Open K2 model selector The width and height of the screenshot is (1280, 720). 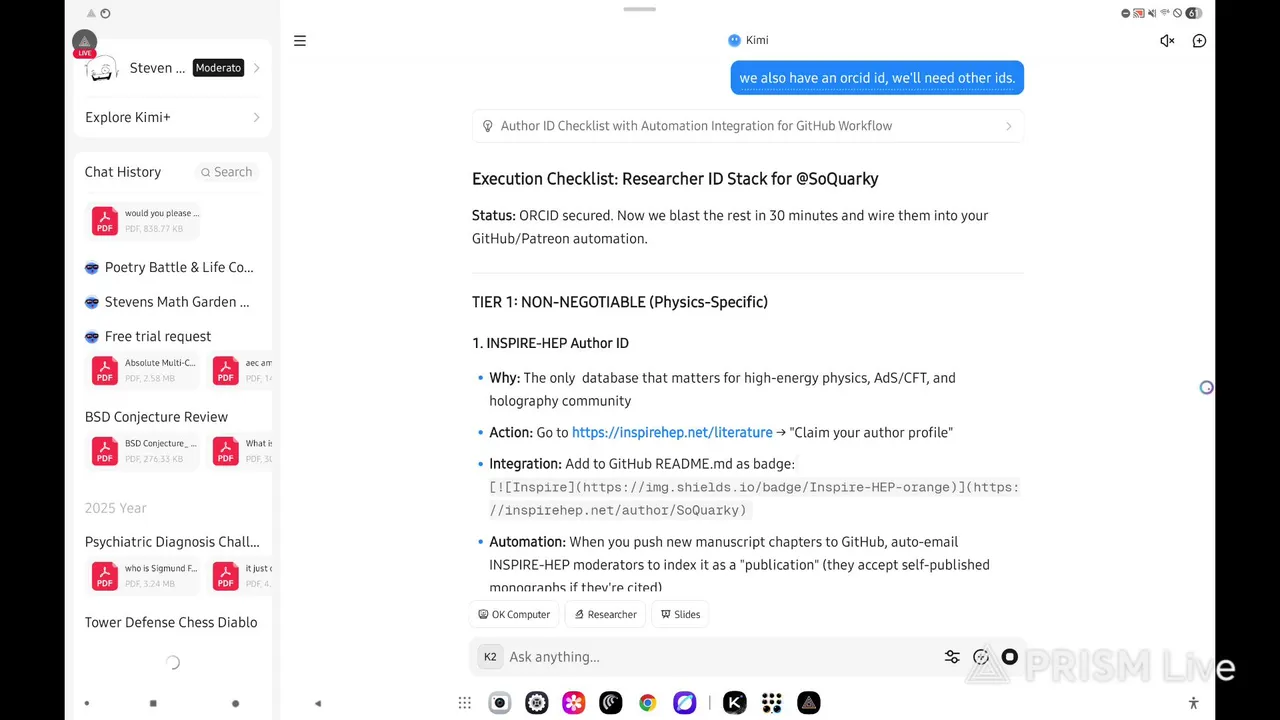tap(490, 657)
